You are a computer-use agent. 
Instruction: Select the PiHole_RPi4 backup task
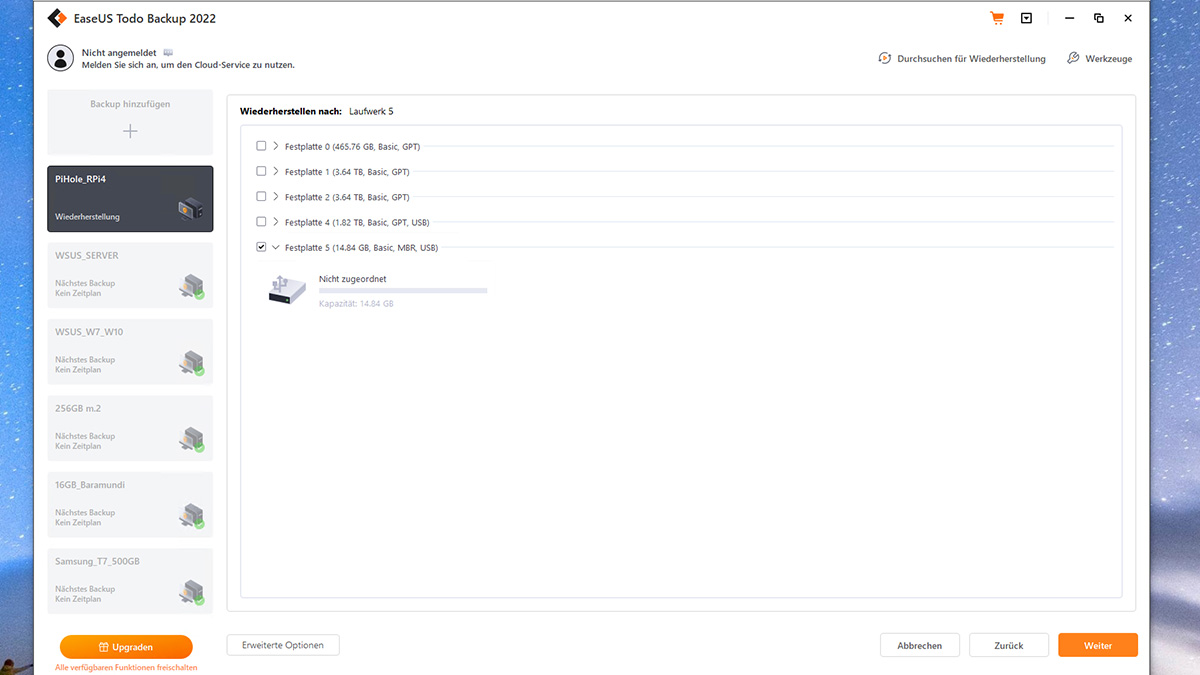tap(130, 198)
